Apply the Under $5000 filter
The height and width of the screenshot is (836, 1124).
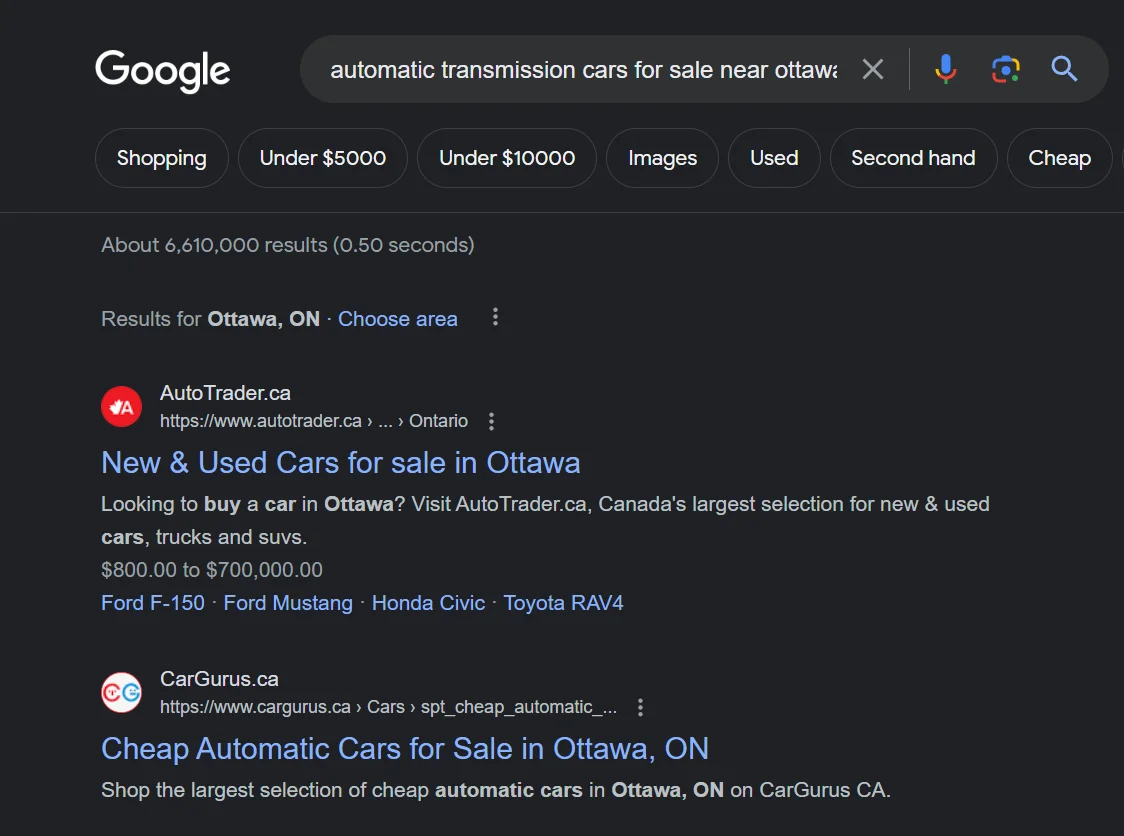pos(322,158)
